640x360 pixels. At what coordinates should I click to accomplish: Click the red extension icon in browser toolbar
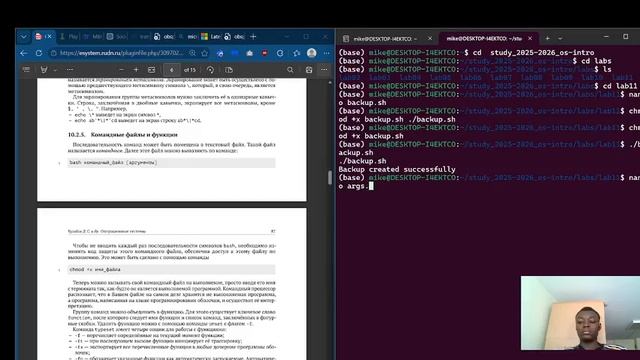click(264, 53)
